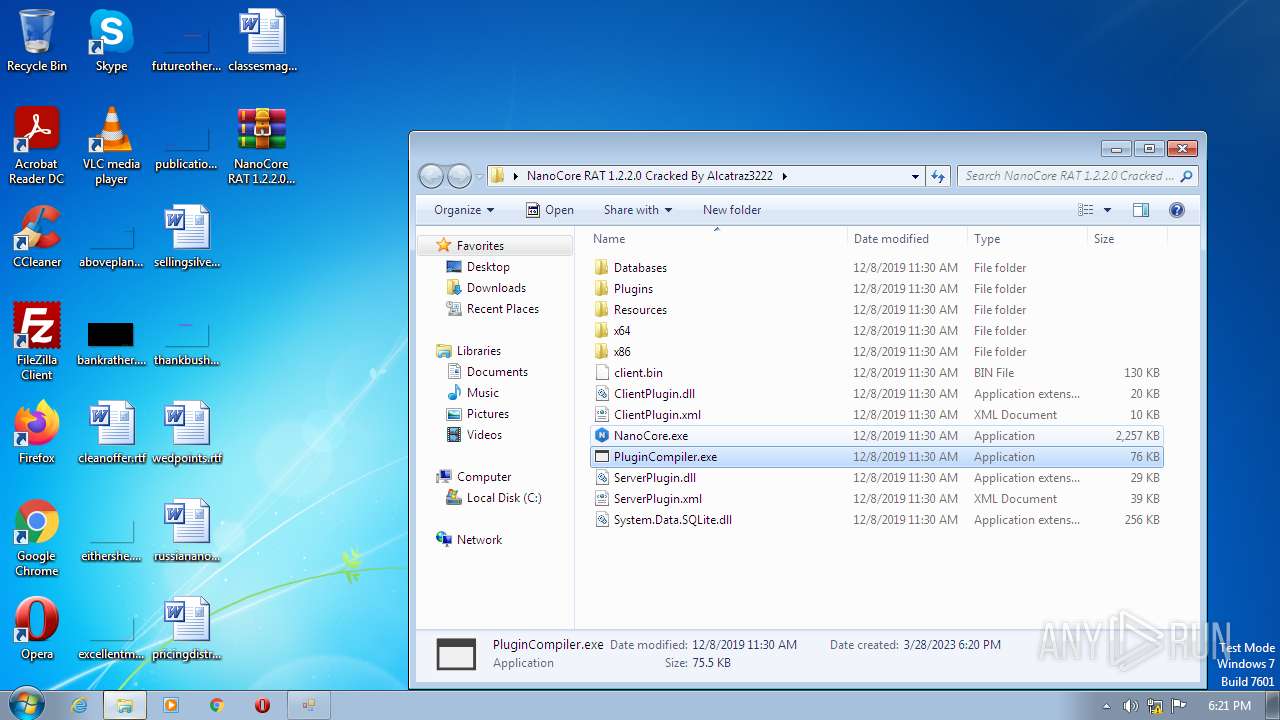Toggle the preview pane button

click(x=1141, y=210)
